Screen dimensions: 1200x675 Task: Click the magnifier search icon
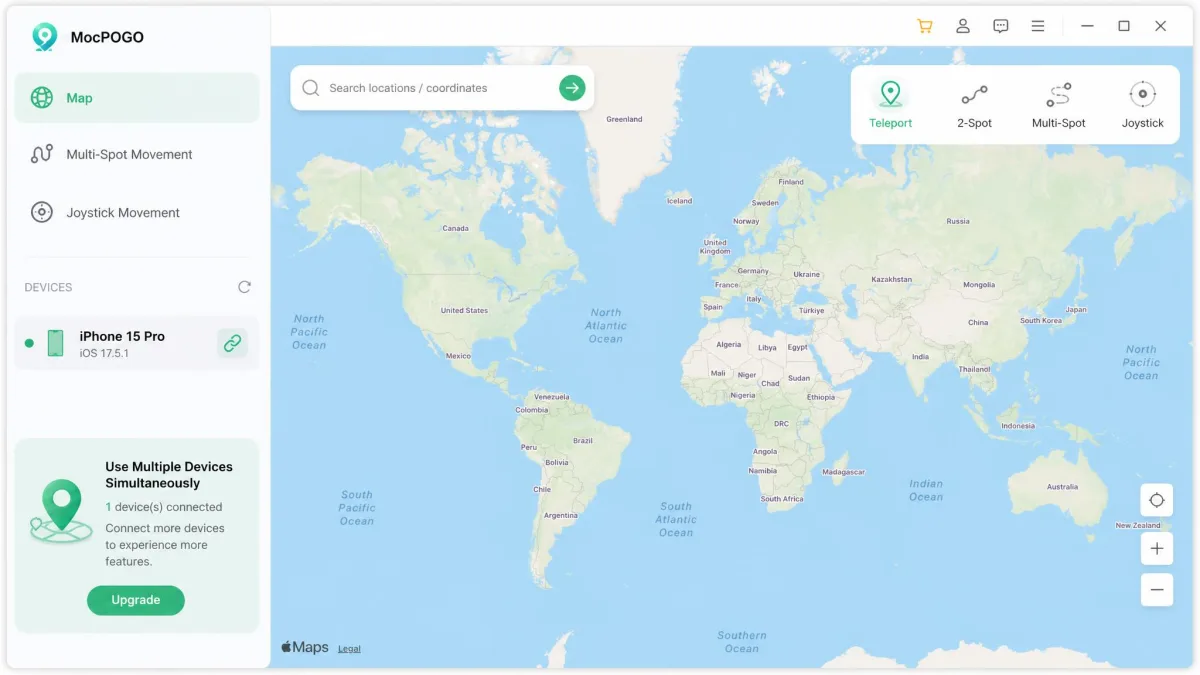[x=311, y=88]
